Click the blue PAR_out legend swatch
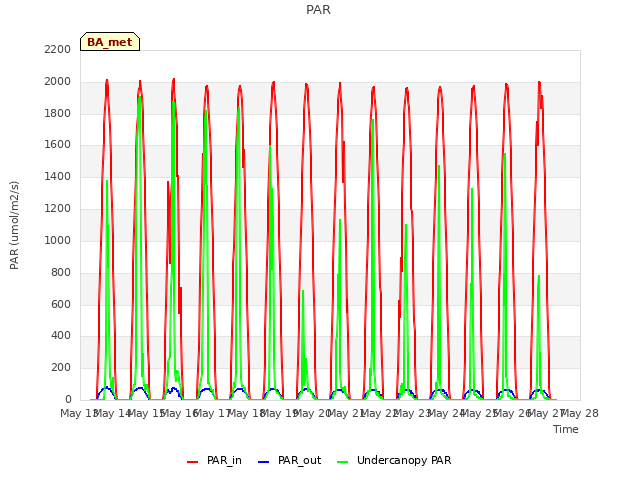 click(x=264, y=462)
